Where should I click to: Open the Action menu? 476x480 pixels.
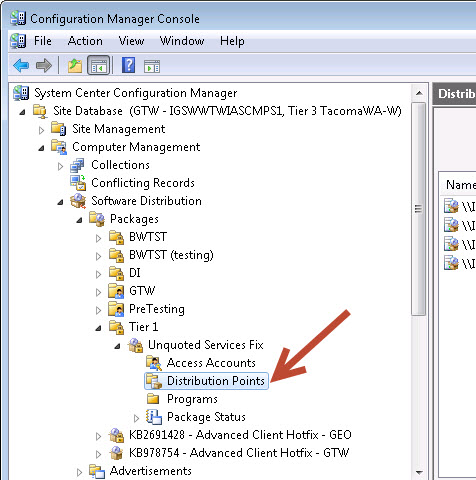tap(85, 41)
